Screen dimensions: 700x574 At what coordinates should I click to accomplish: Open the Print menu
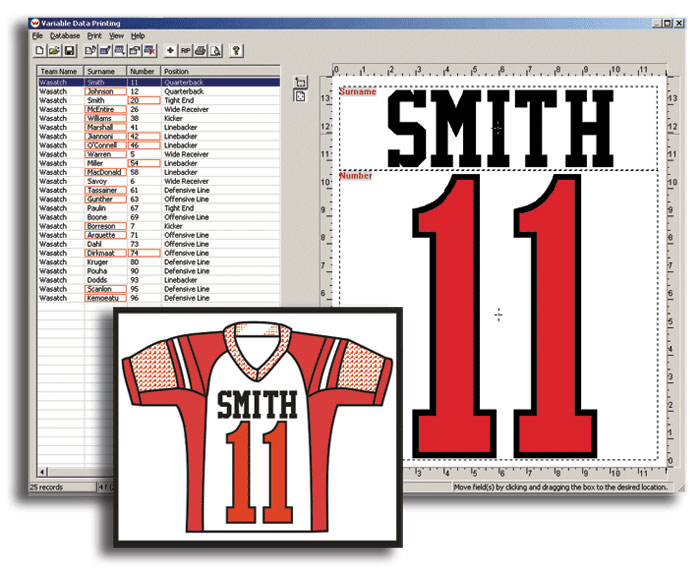point(94,36)
